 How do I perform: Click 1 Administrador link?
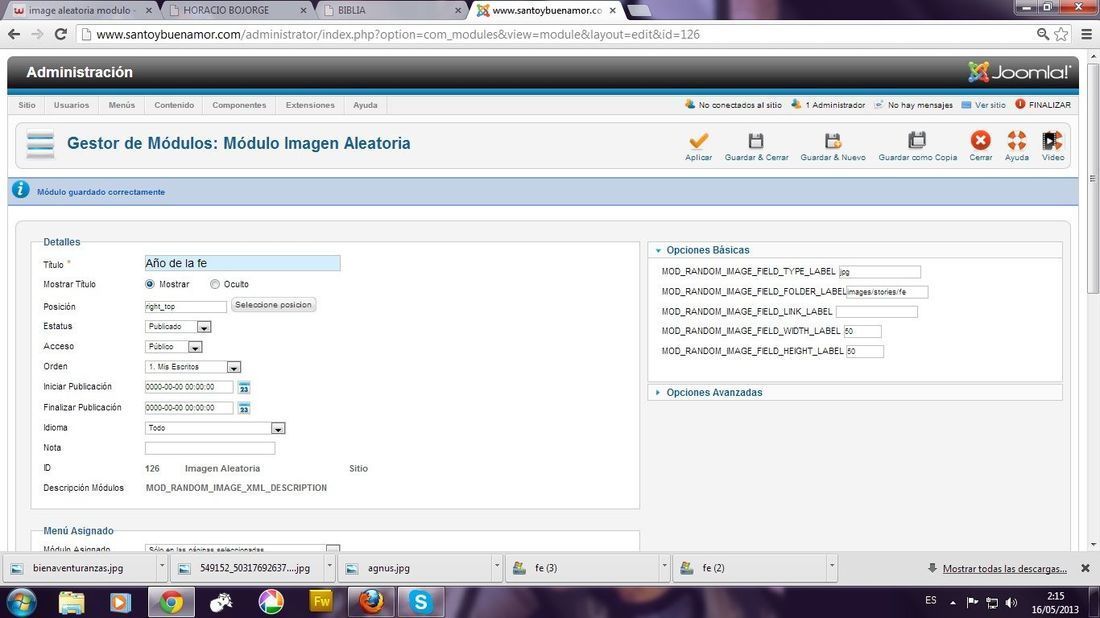[835, 105]
